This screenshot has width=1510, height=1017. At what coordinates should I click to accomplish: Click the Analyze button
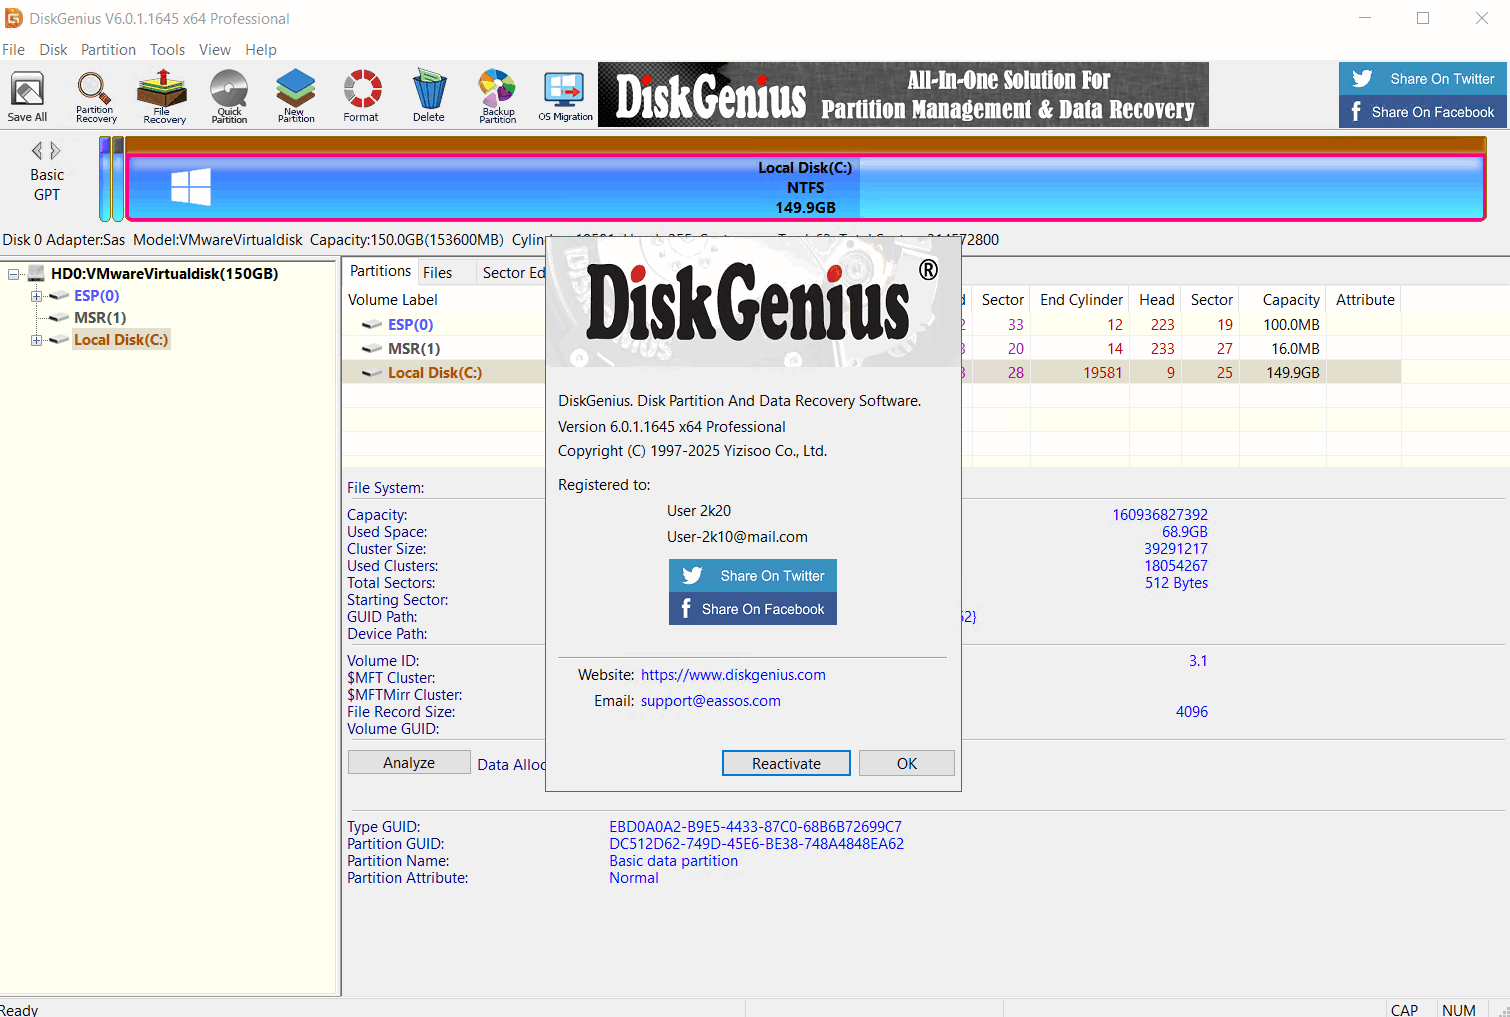tap(409, 762)
